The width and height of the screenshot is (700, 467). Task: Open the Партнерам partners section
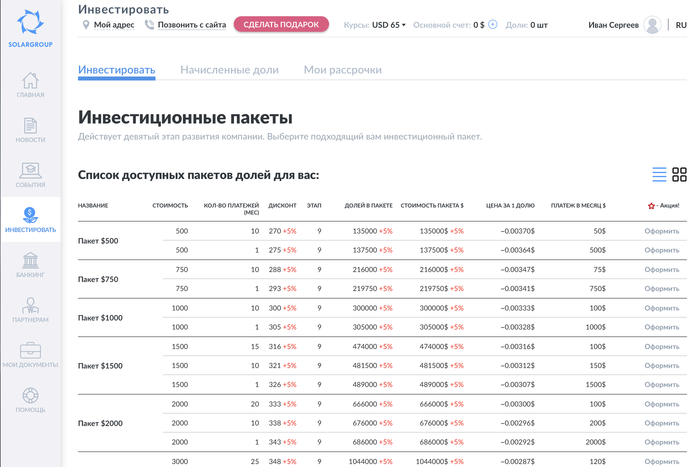[30, 308]
